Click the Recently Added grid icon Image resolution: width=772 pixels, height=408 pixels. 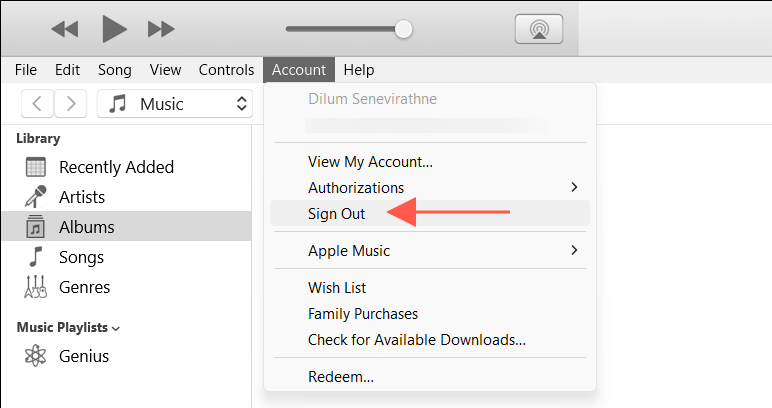tap(35, 167)
